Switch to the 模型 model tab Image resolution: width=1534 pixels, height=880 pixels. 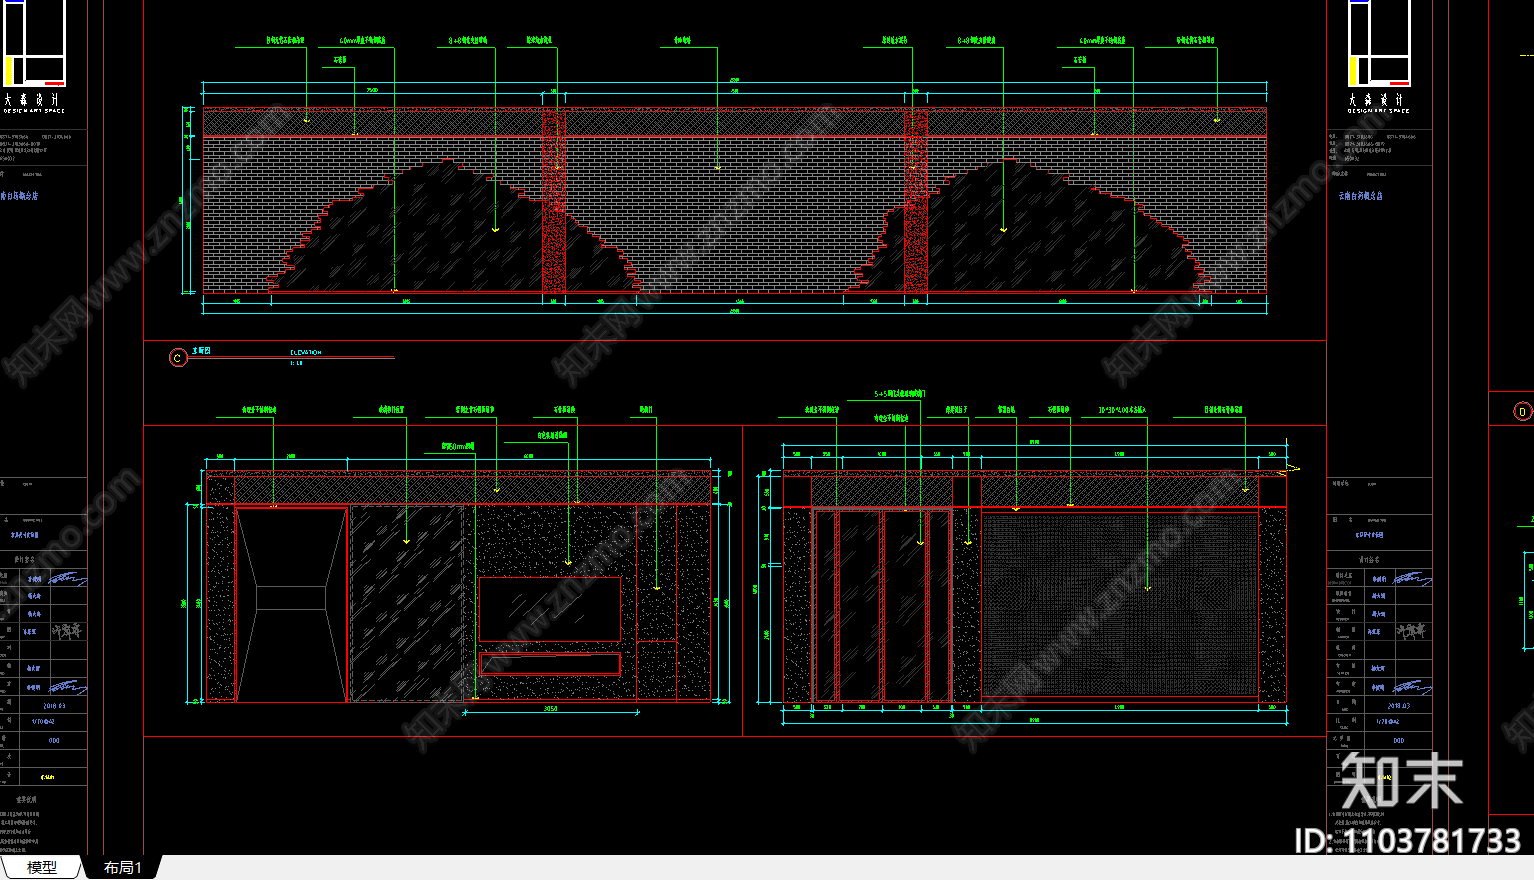click(41, 867)
